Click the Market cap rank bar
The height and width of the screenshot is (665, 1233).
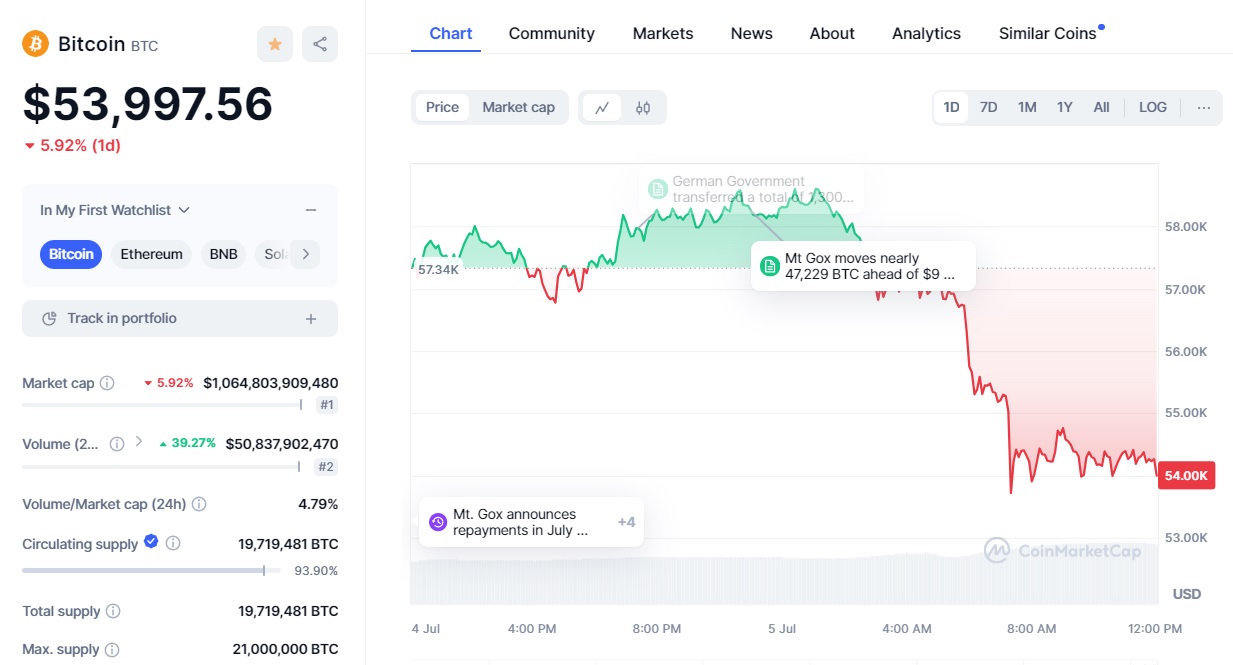click(162, 405)
